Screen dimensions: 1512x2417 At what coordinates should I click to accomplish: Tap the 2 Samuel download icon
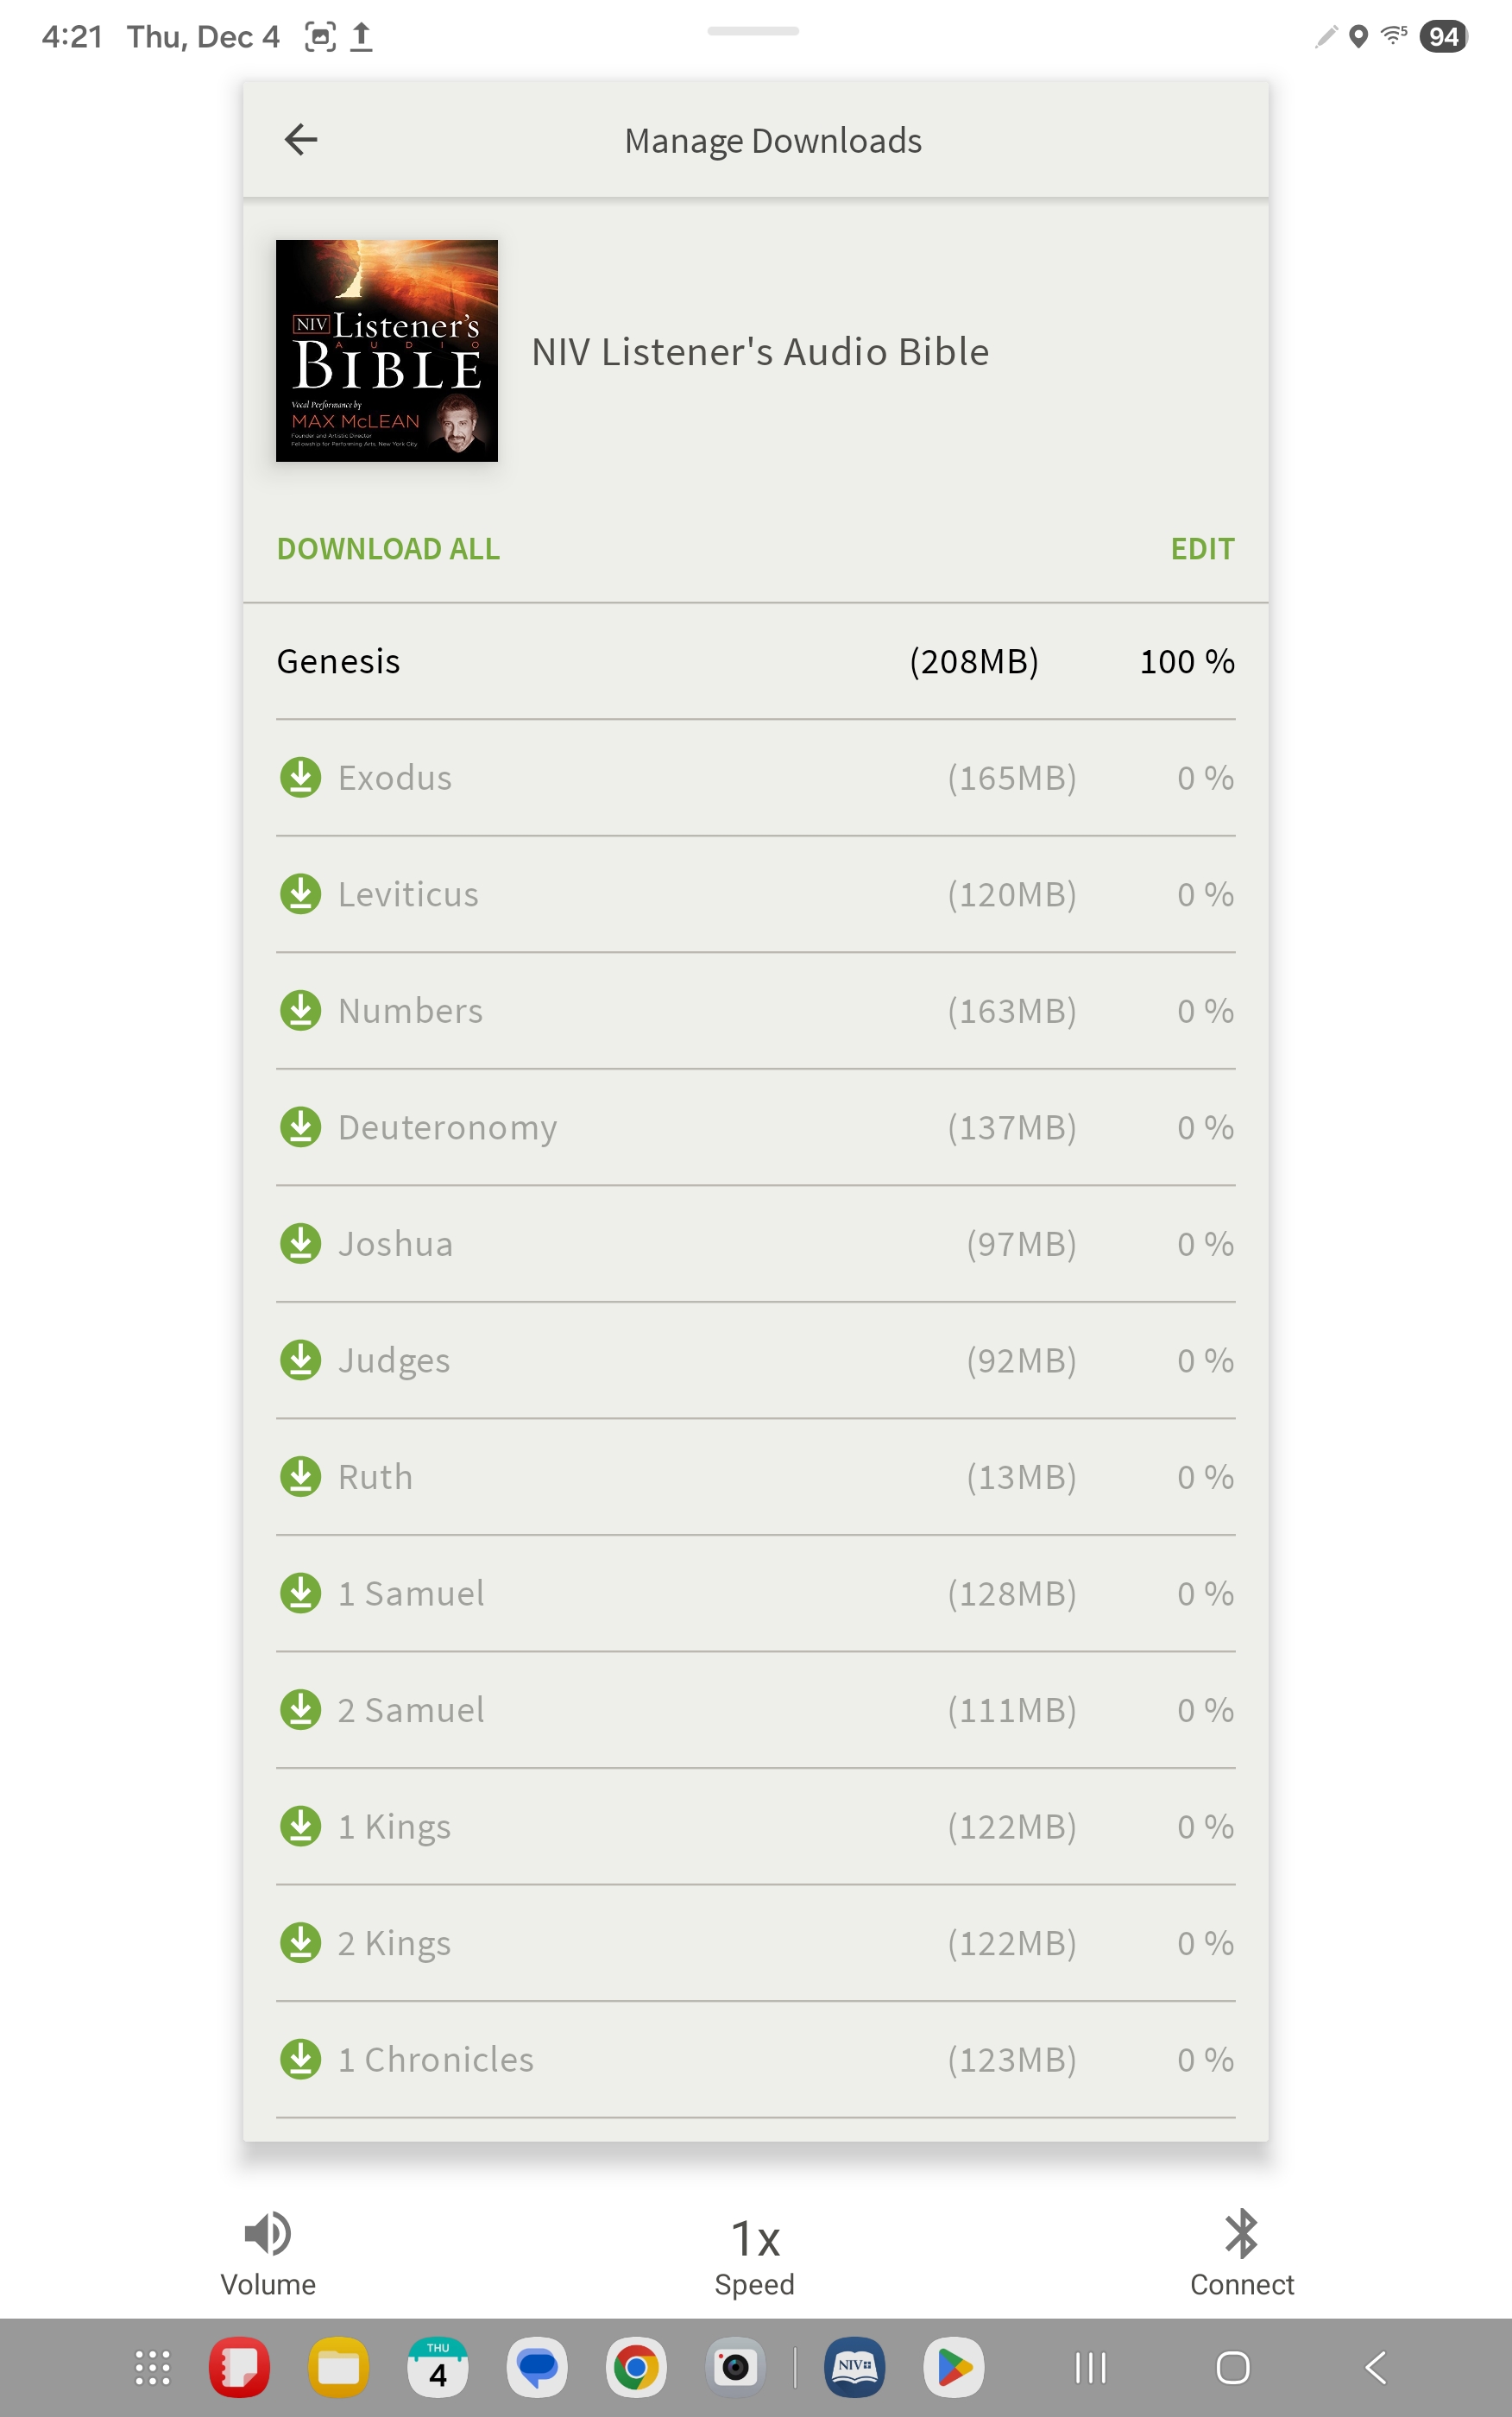300,1710
